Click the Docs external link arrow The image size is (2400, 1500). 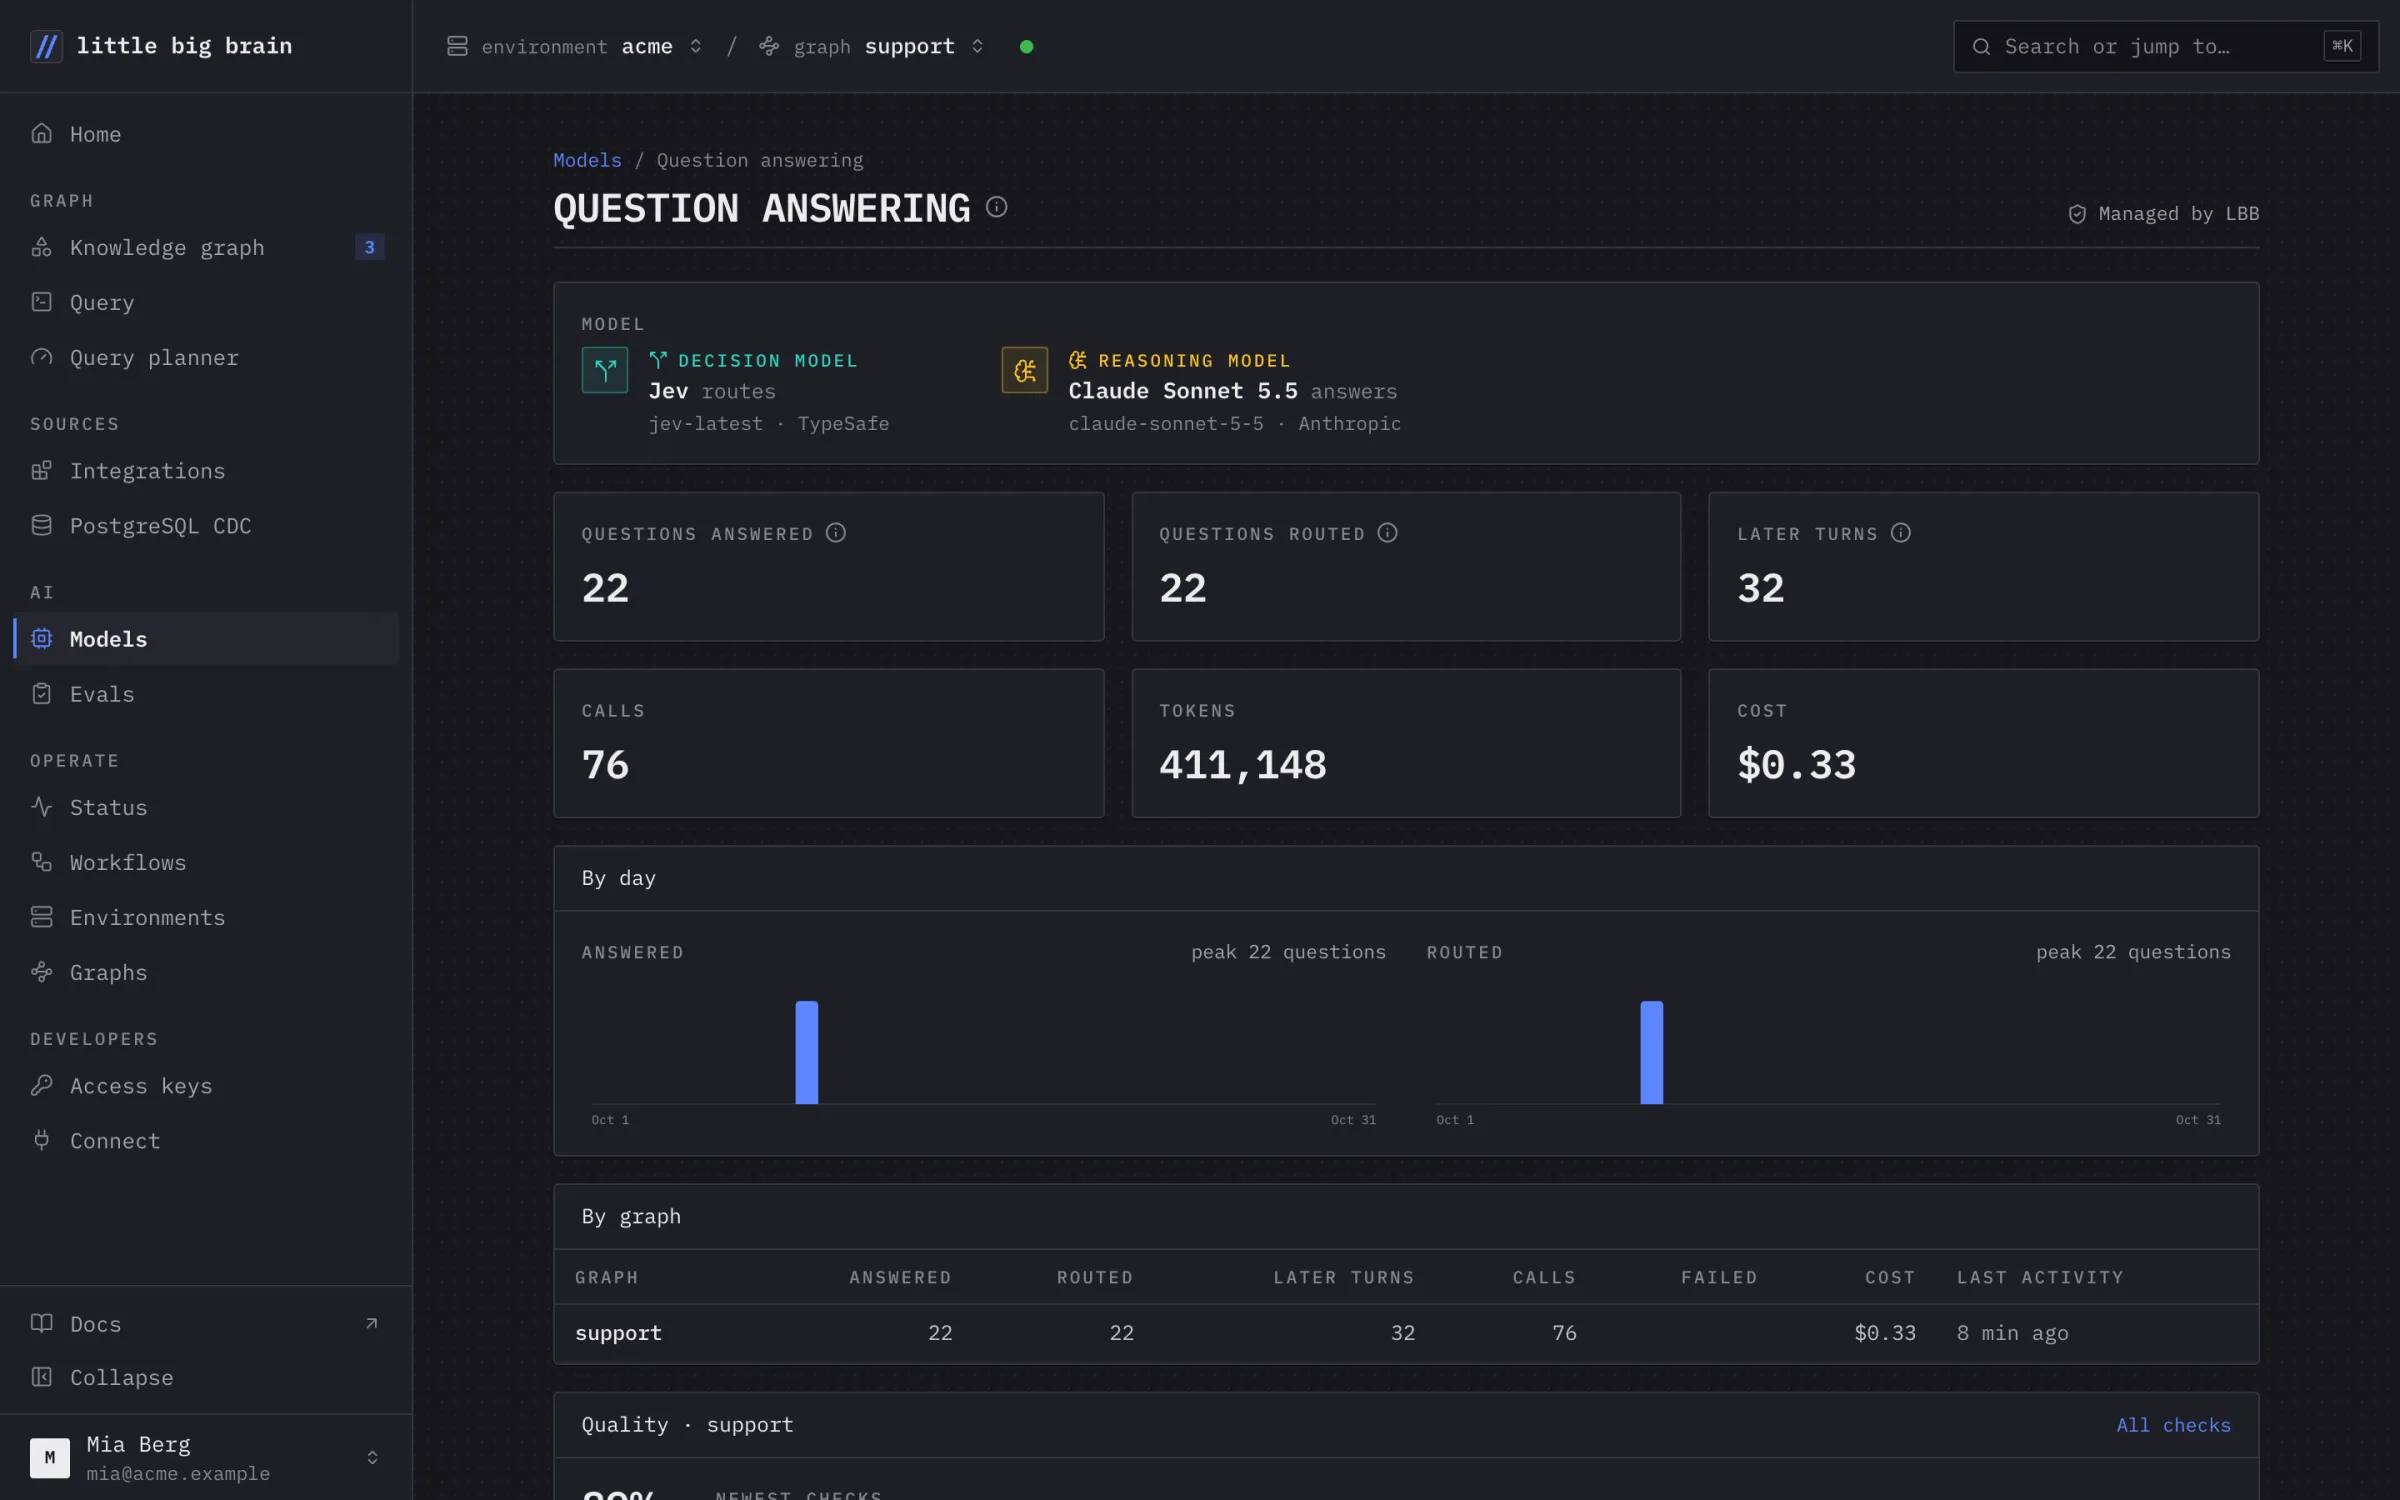(x=372, y=1323)
